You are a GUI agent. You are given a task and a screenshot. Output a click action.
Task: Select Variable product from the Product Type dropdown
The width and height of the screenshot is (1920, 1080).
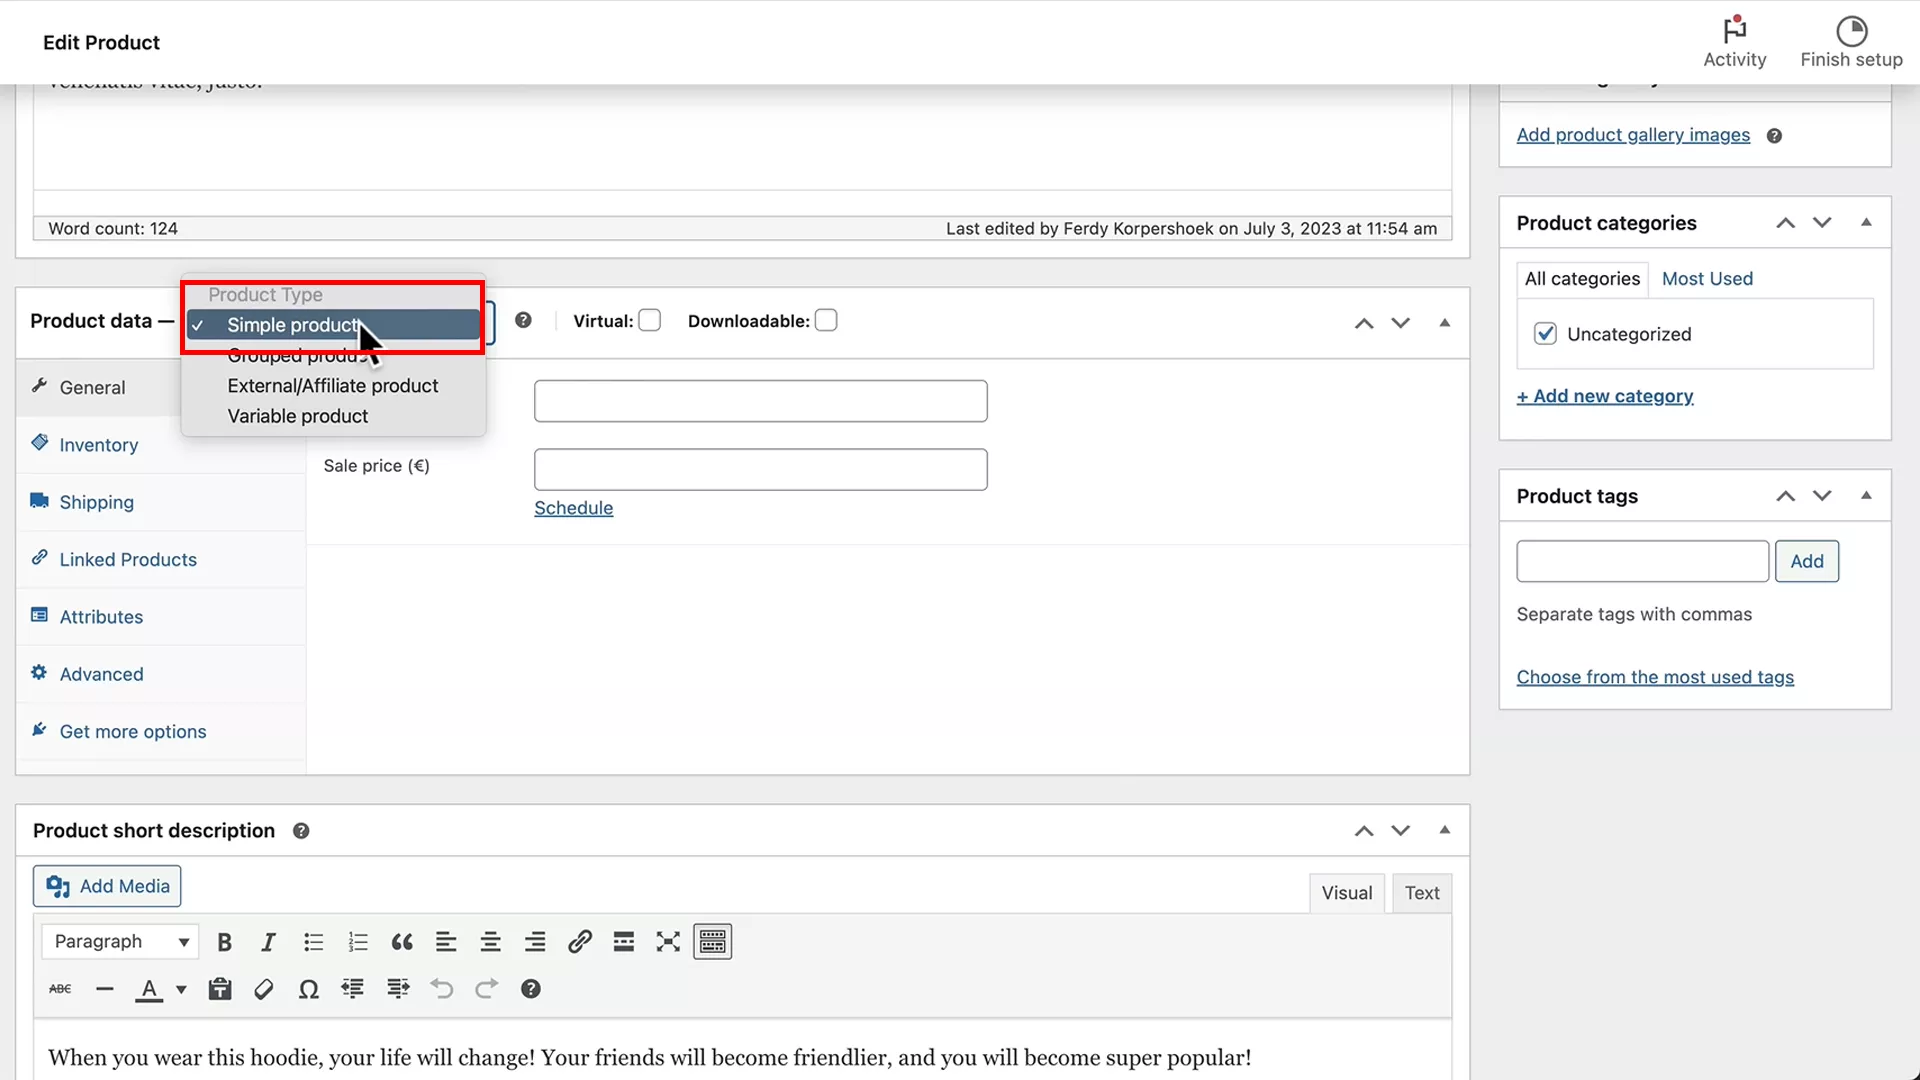(x=297, y=416)
